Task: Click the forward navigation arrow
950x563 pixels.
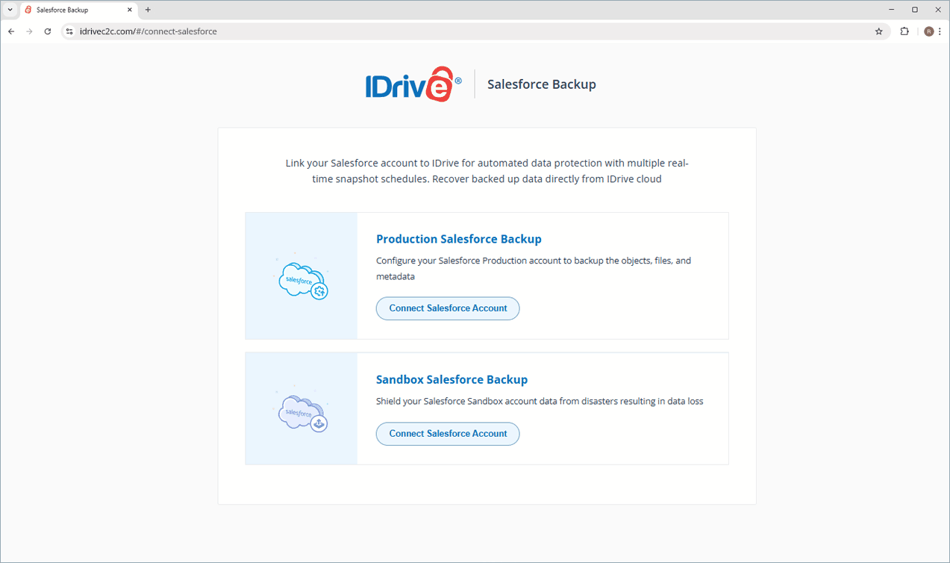Action: (x=29, y=31)
